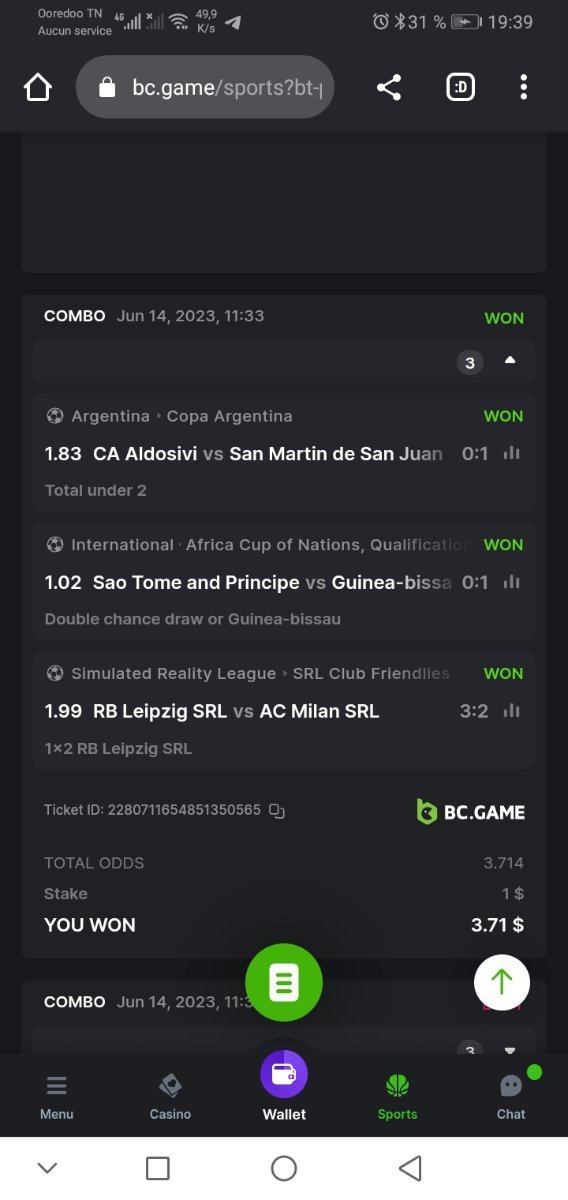Share the current page via share icon
This screenshot has height=1200, width=568.
389,88
